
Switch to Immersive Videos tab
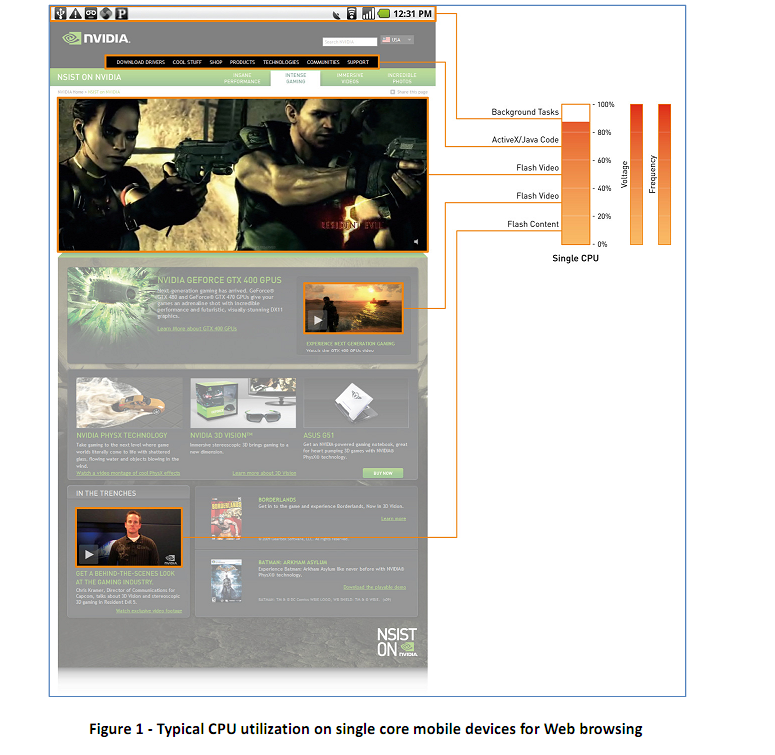pos(350,78)
